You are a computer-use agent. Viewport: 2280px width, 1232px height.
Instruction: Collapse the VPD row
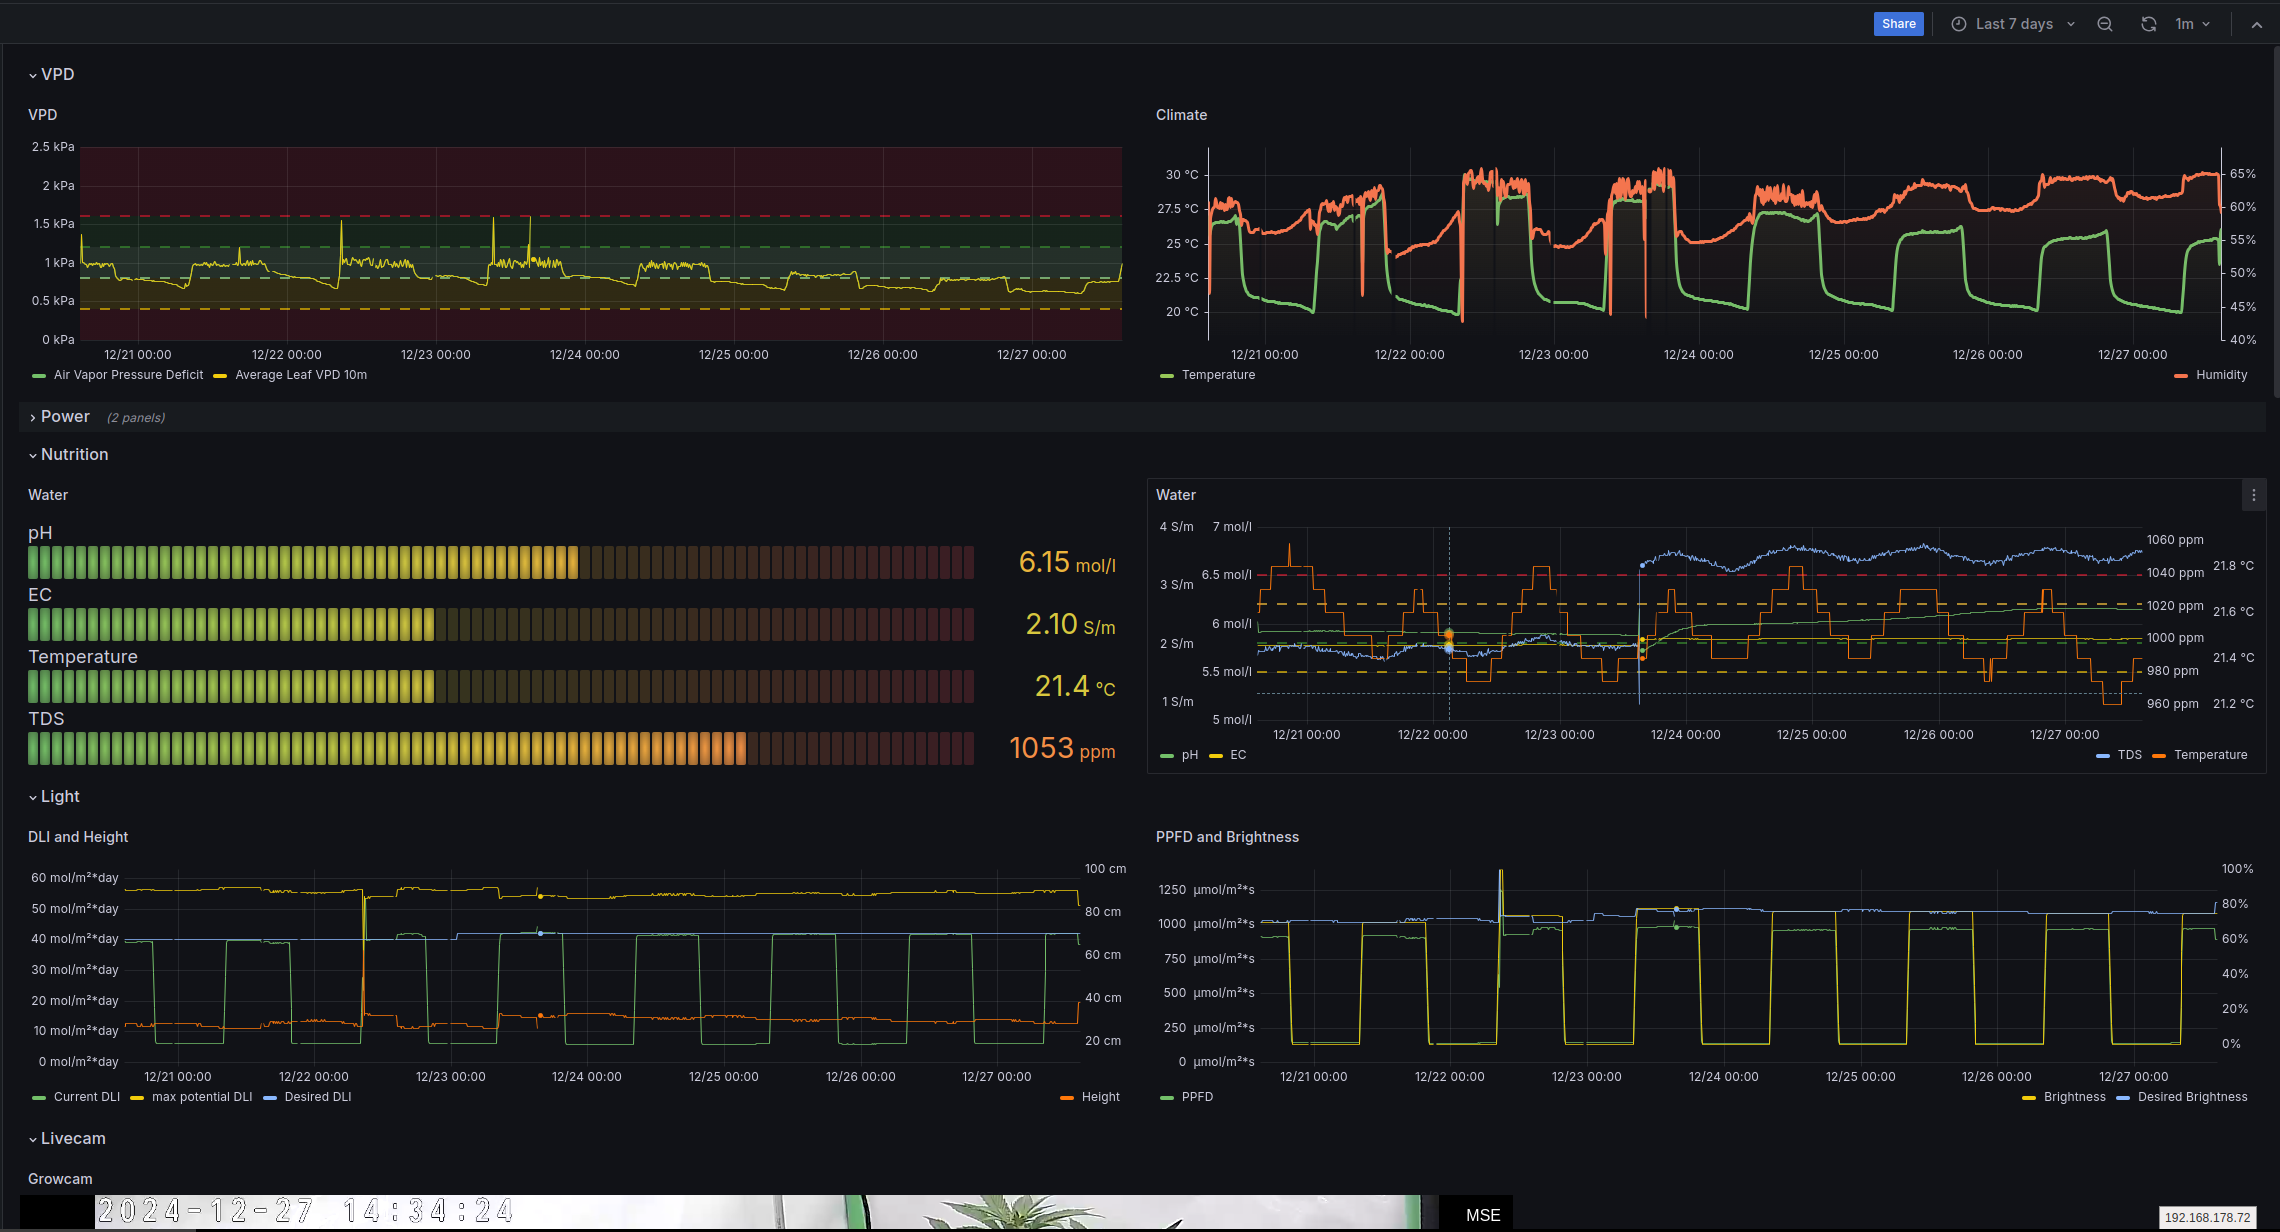[51, 74]
